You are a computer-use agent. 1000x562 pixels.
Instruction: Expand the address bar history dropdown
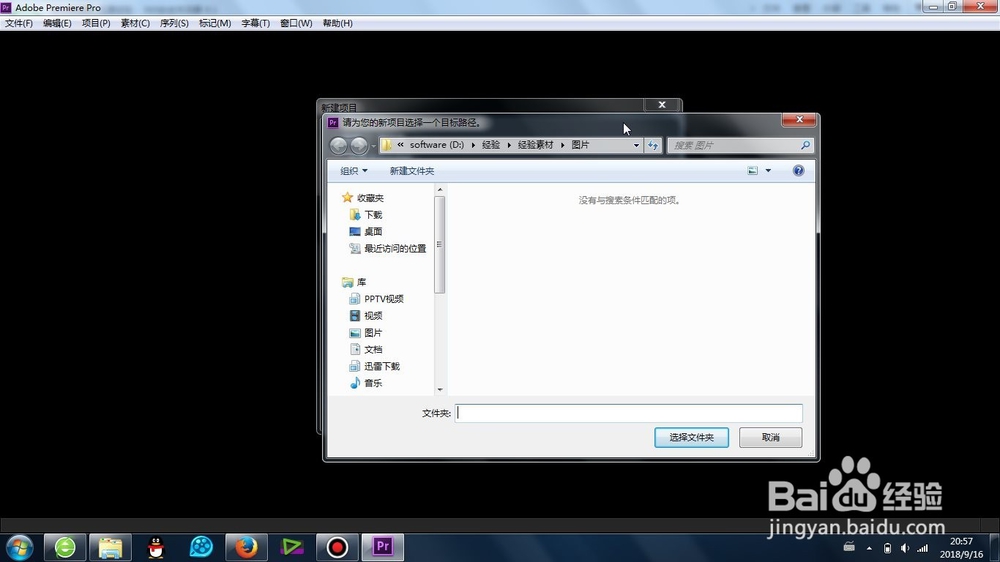[x=636, y=145]
